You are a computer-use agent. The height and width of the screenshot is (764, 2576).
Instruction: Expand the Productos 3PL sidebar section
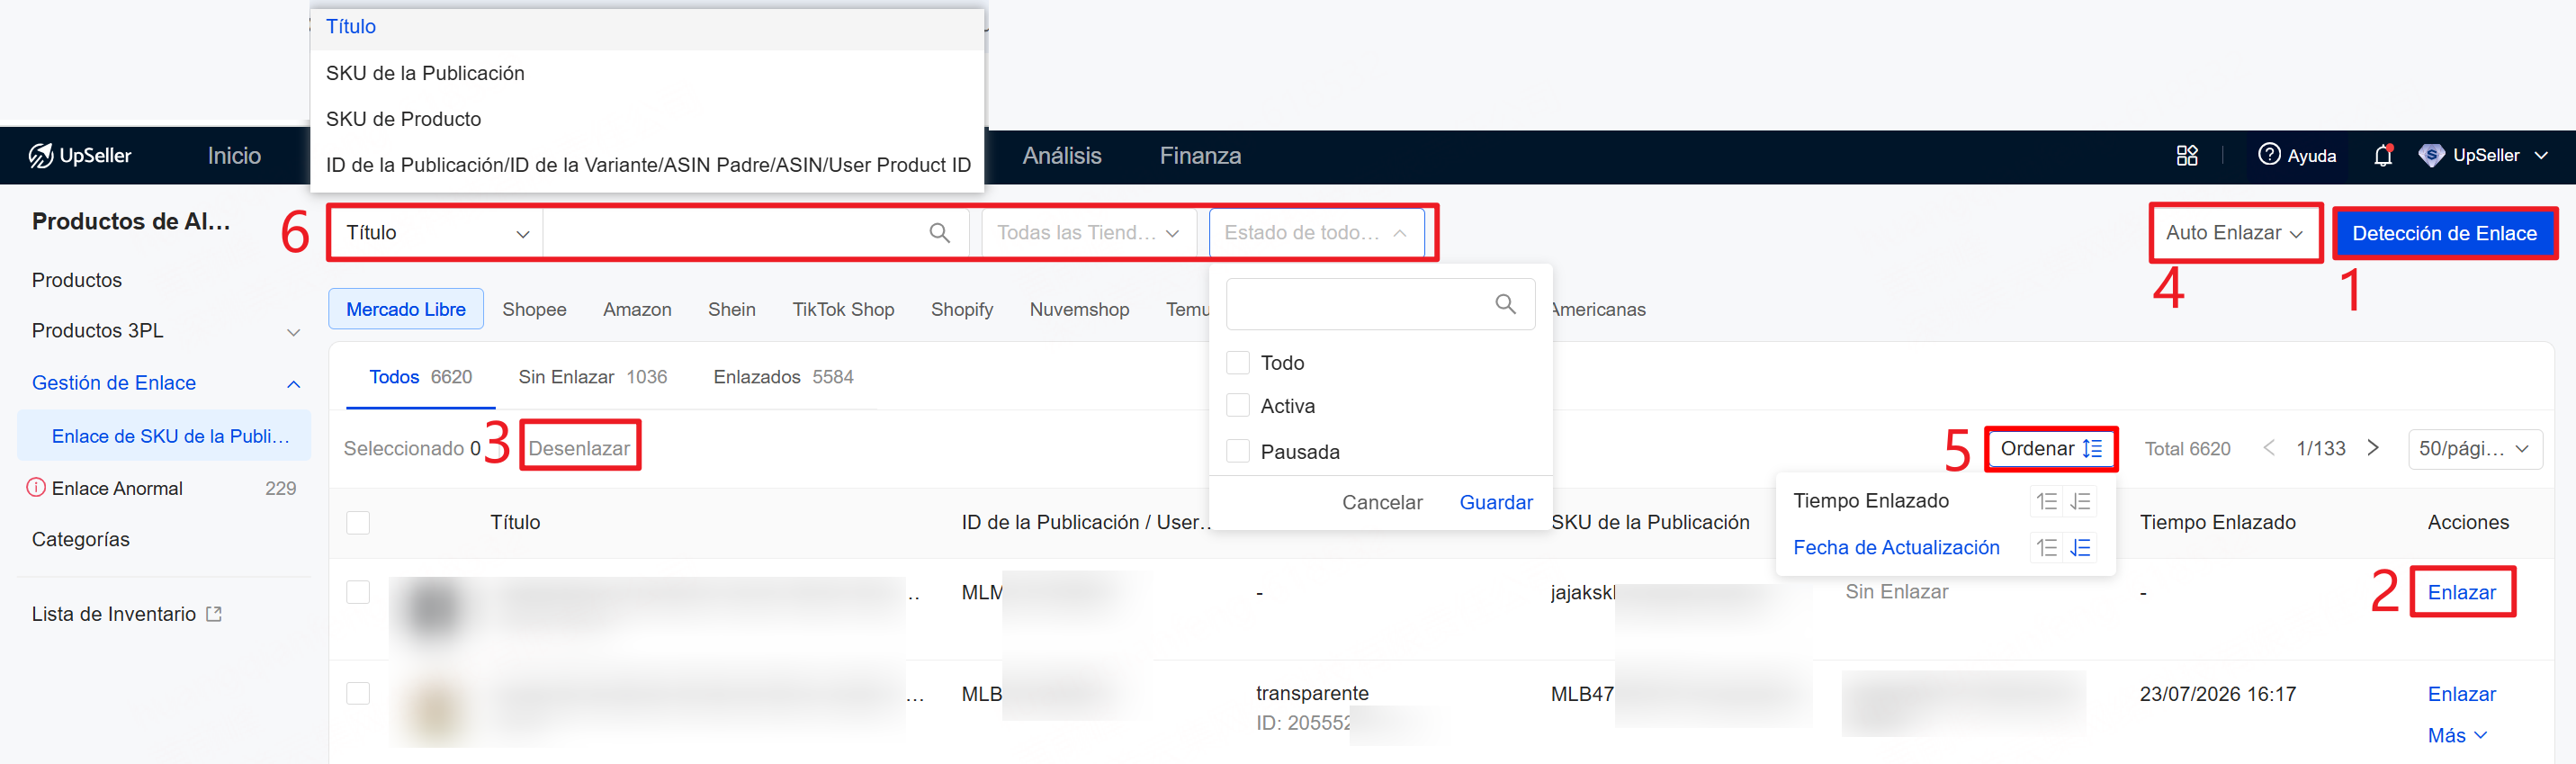pyautogui.click(x=293, y=332)
